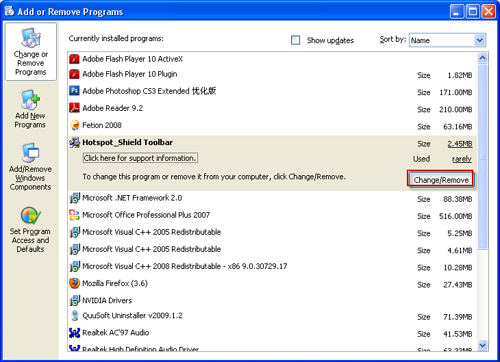Viewport: 500px width, 362px height.
Task: Select the Change or Remove Programs icon
Action: (x=31, y=37)
